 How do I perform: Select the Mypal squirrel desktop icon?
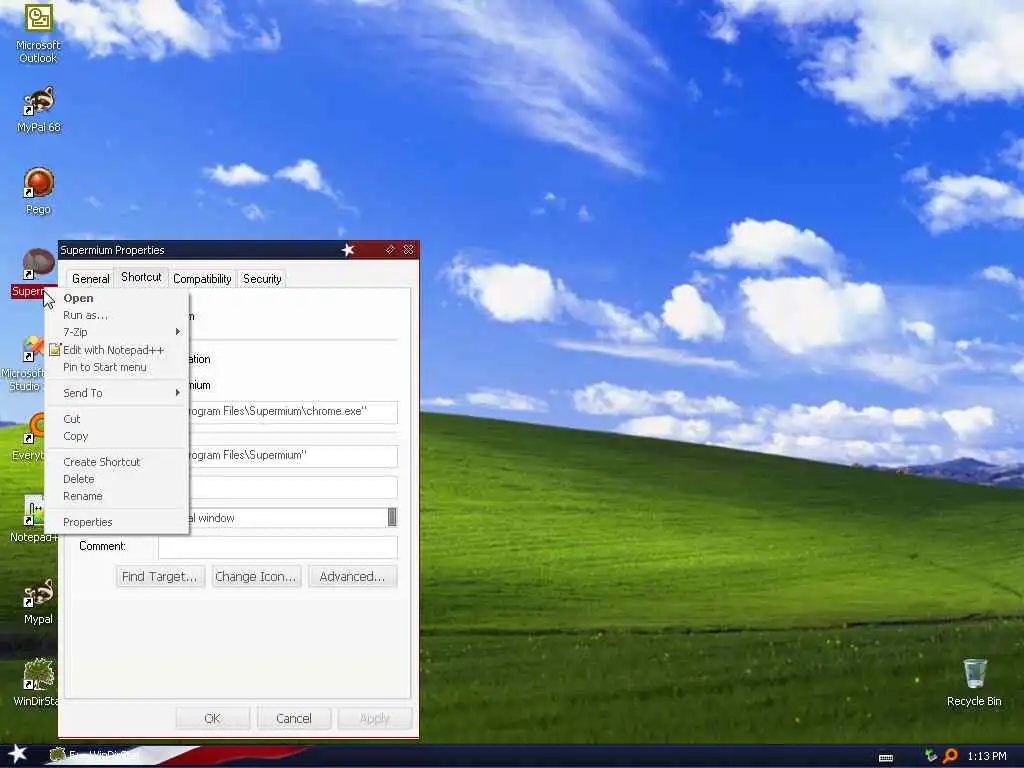click(38, 601)
